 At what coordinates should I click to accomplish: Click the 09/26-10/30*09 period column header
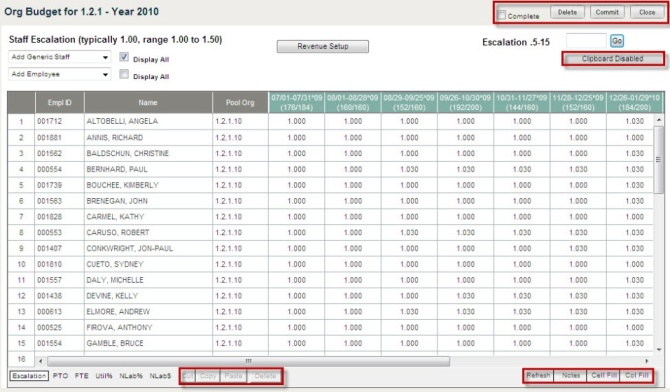pyautogui.click(x=465, y=103)
